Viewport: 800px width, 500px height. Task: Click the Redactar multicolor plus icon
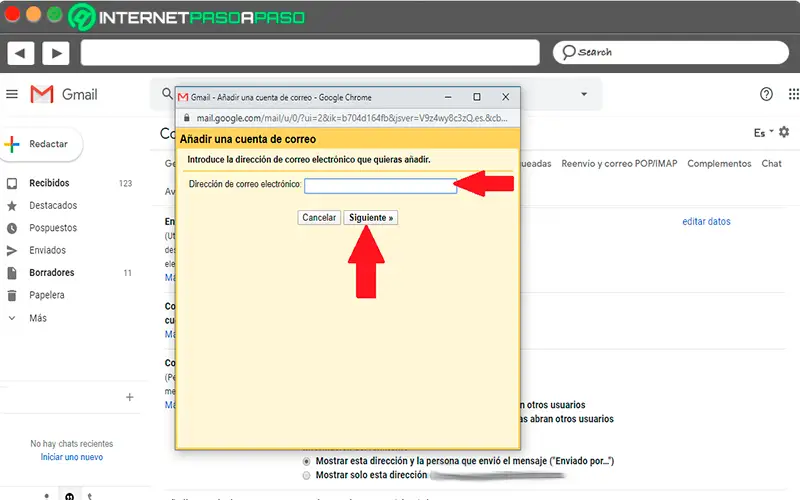[12, 144]
